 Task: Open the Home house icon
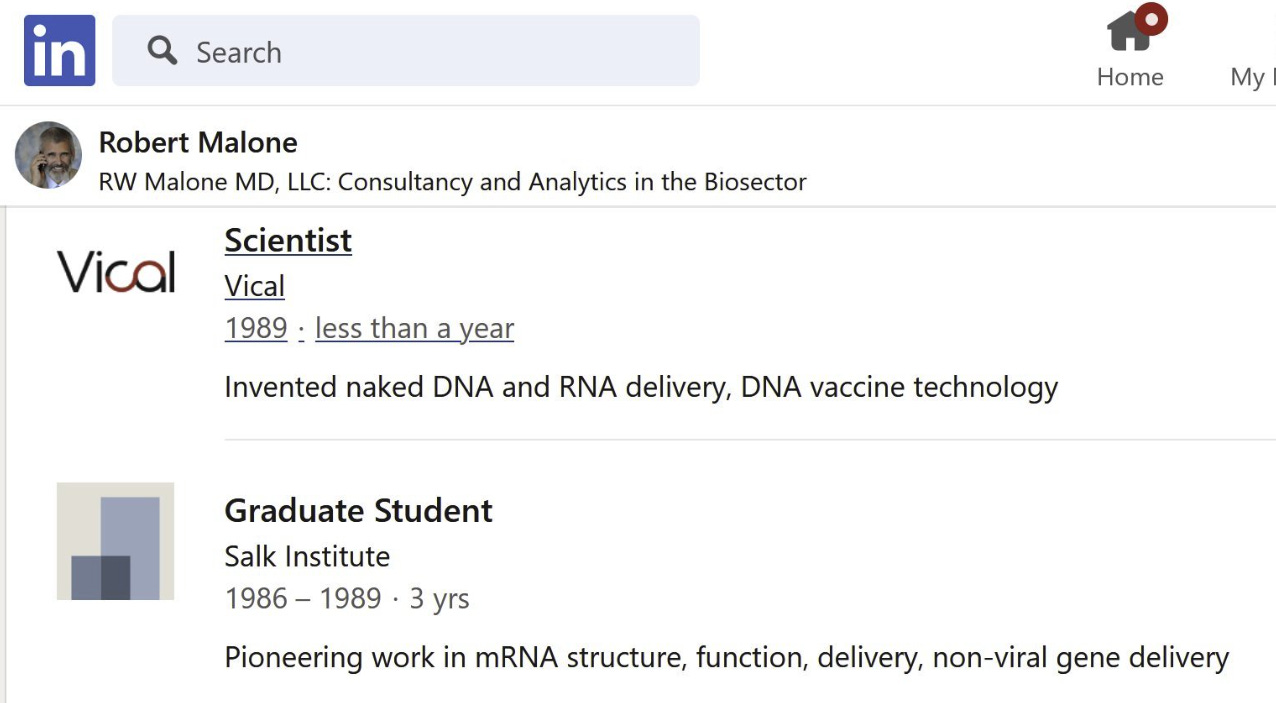1130,30
